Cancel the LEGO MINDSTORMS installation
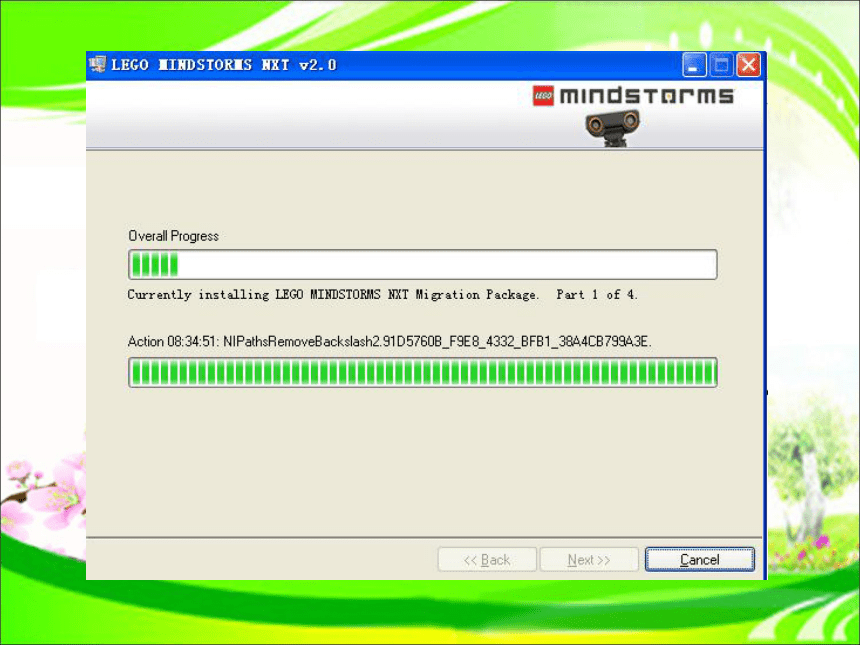Image resolution: width=860 pixels, height=645 pixels. 699,559
